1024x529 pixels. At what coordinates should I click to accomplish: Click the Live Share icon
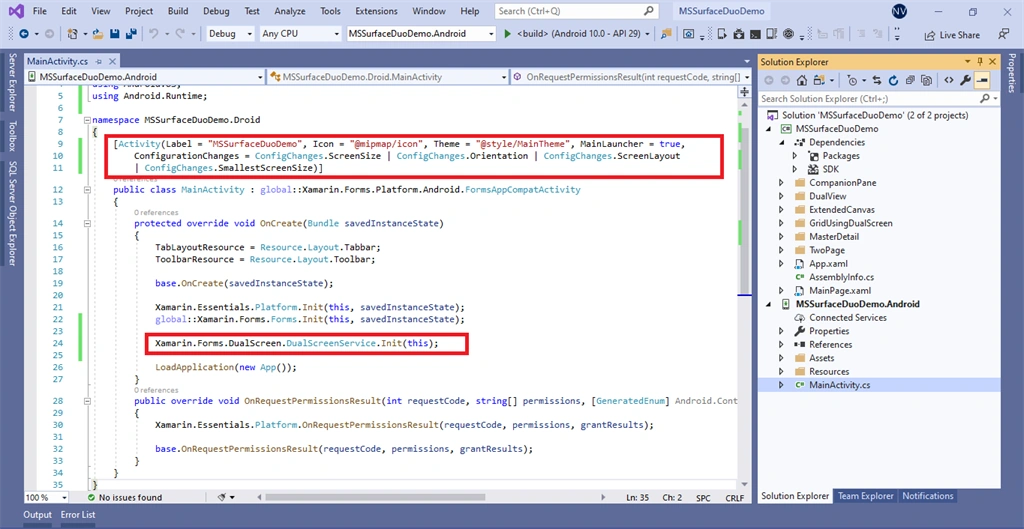(x=952, y=35)
